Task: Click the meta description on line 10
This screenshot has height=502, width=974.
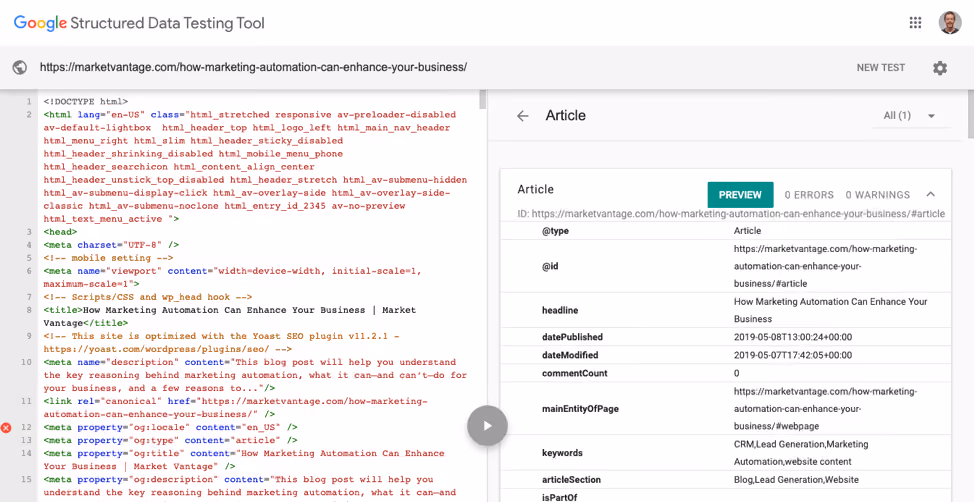Action: 255,375
